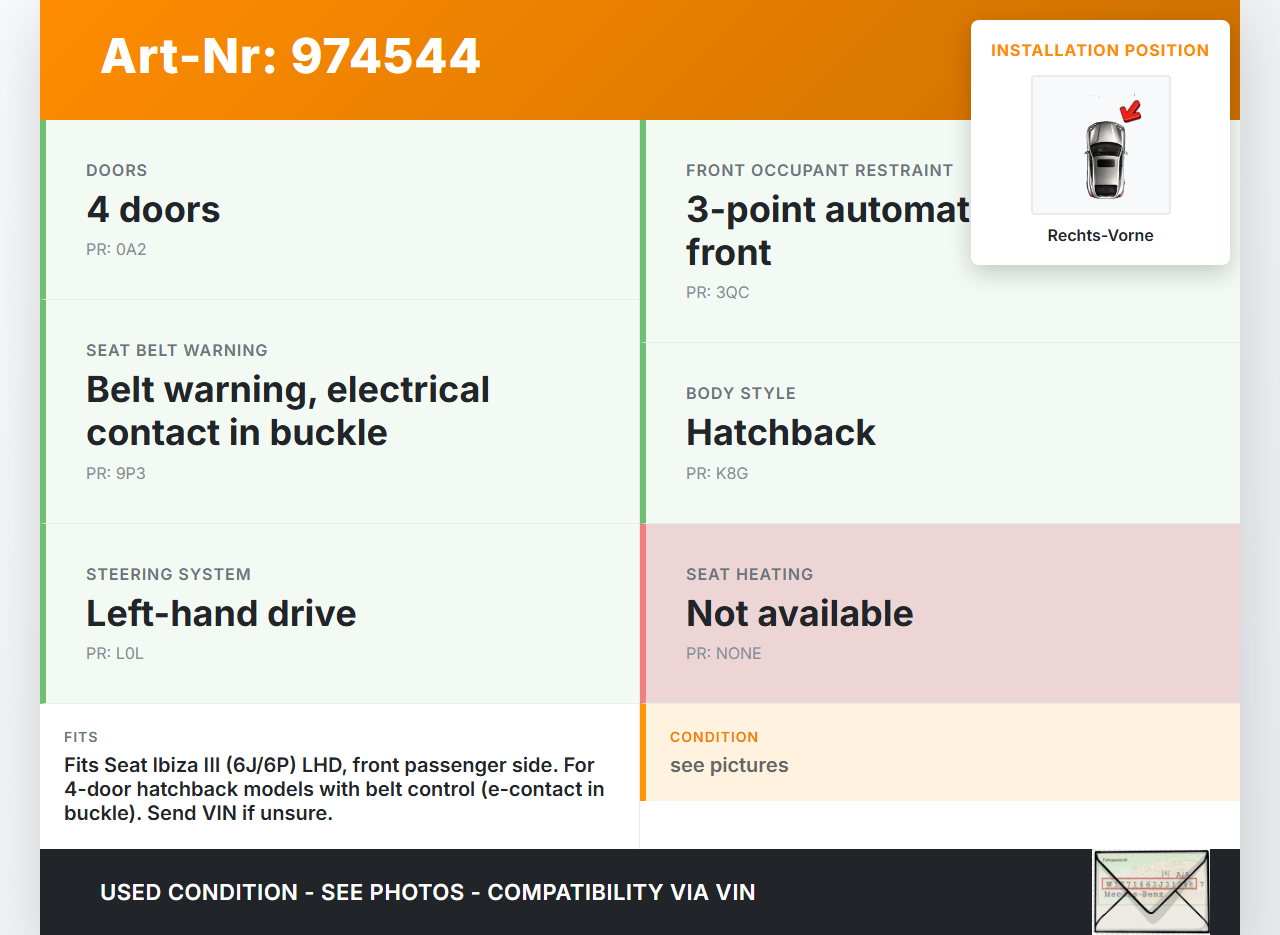This screenshot has height=935, width=1280.
Task: Click the Rechts-Vorne position label
Action: [x=1101, y=236]
